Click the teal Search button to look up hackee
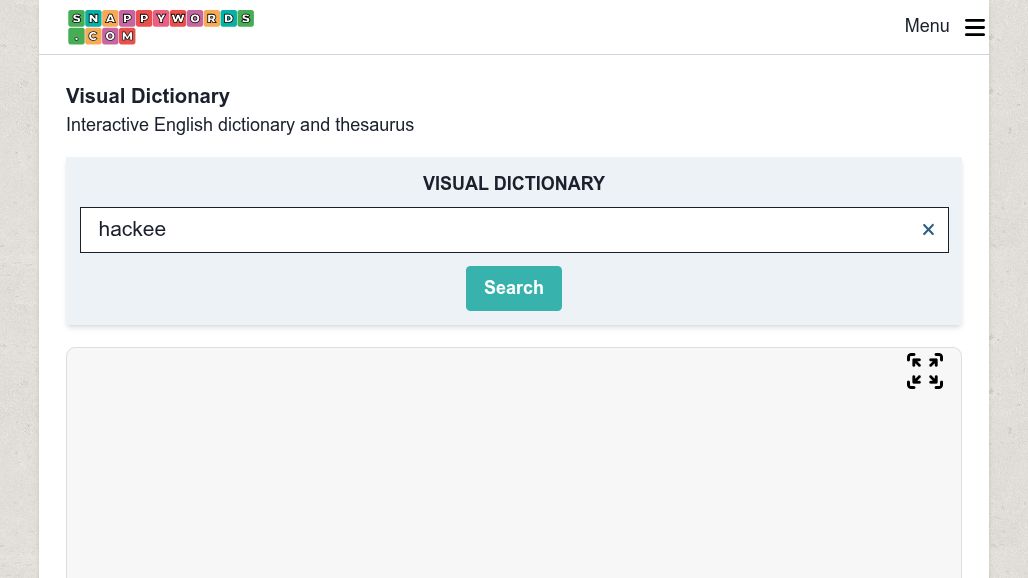This screenshot has width=1028, height=578. (x=513, y=288)
